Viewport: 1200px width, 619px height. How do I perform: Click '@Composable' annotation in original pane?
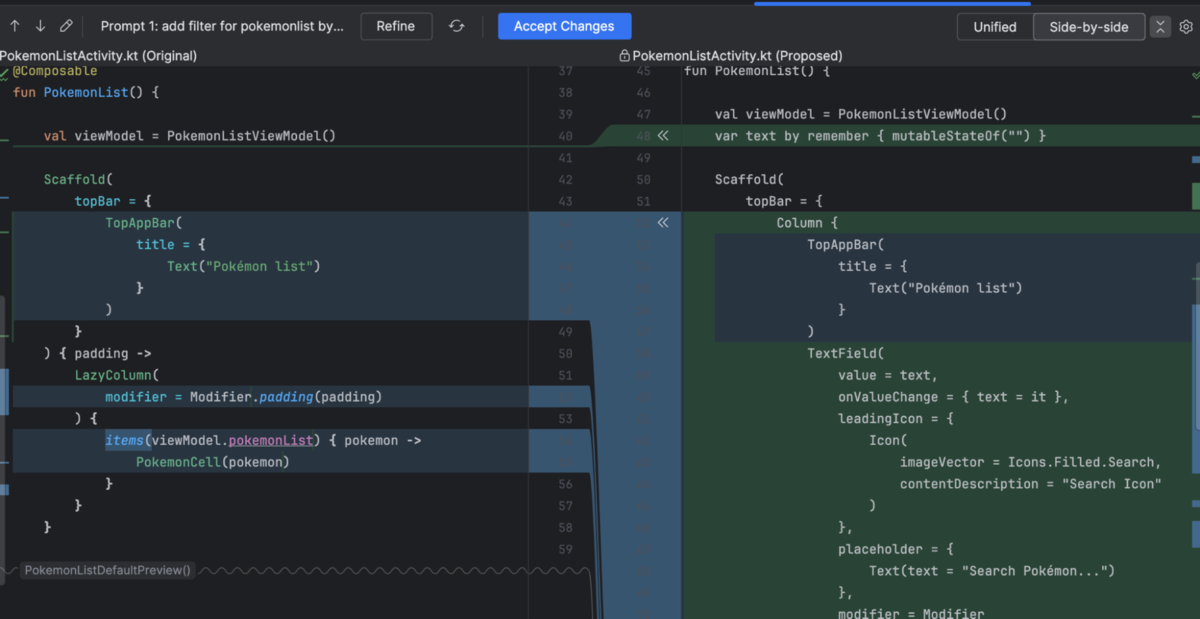point(55,71)
